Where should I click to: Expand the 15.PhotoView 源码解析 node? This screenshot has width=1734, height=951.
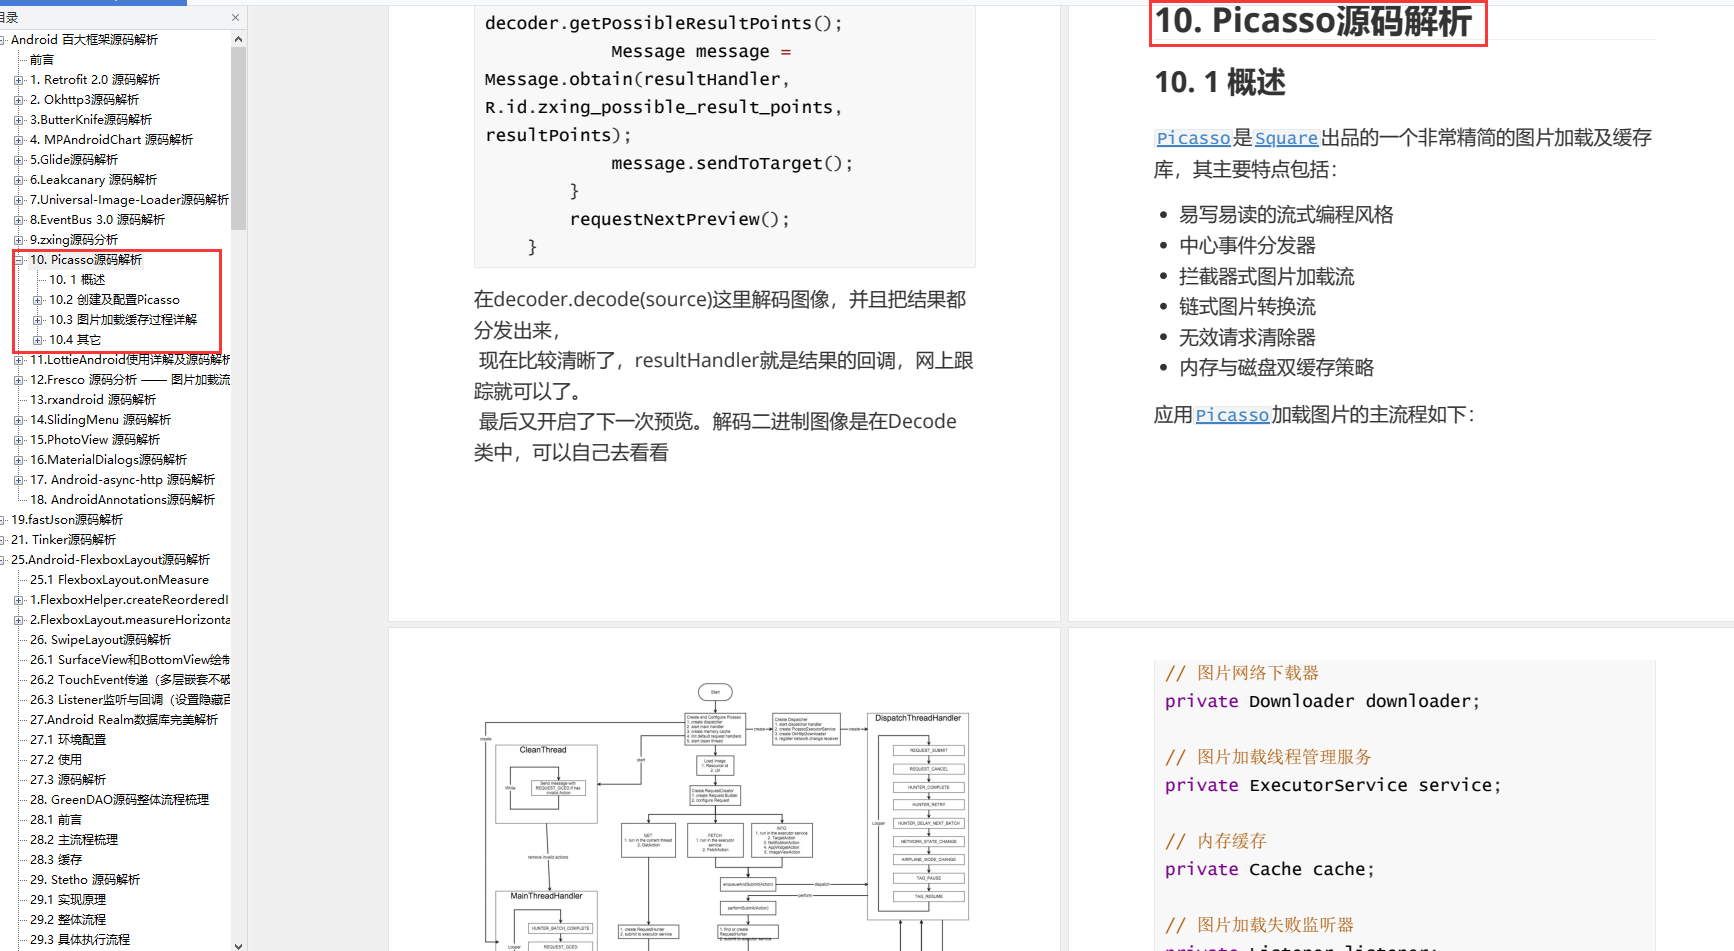click(x=18, y=440)
